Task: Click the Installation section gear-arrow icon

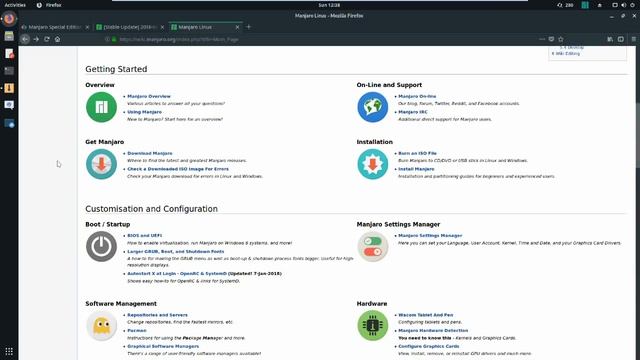Action: pos(372,164)
